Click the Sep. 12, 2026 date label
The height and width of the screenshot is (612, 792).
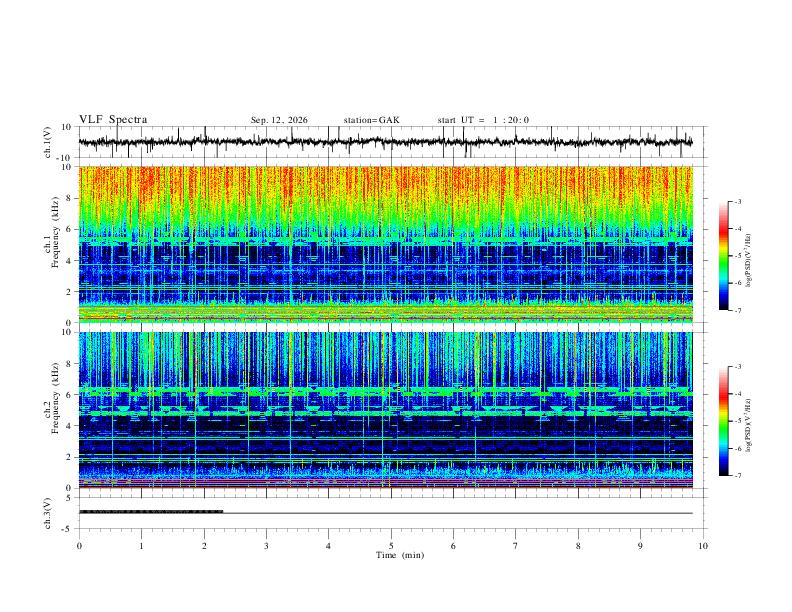[279, 120]
